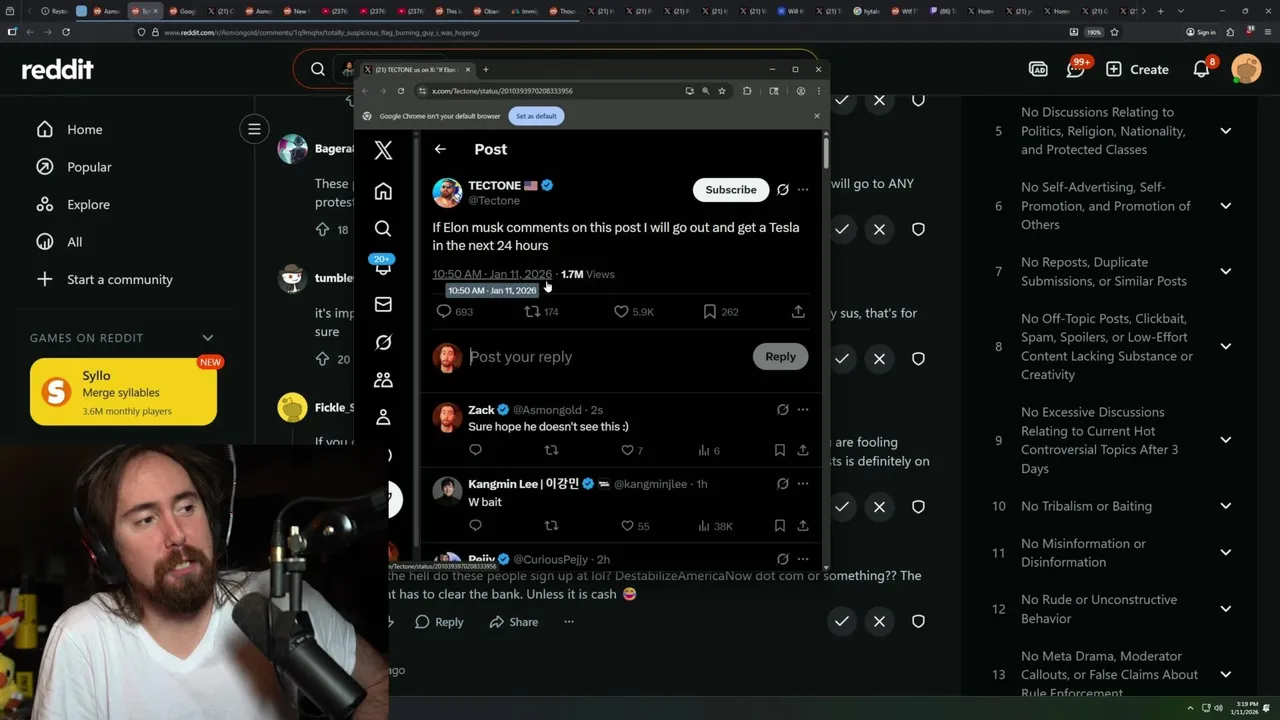Bookmark Kangmin Lee's reply

780,525
